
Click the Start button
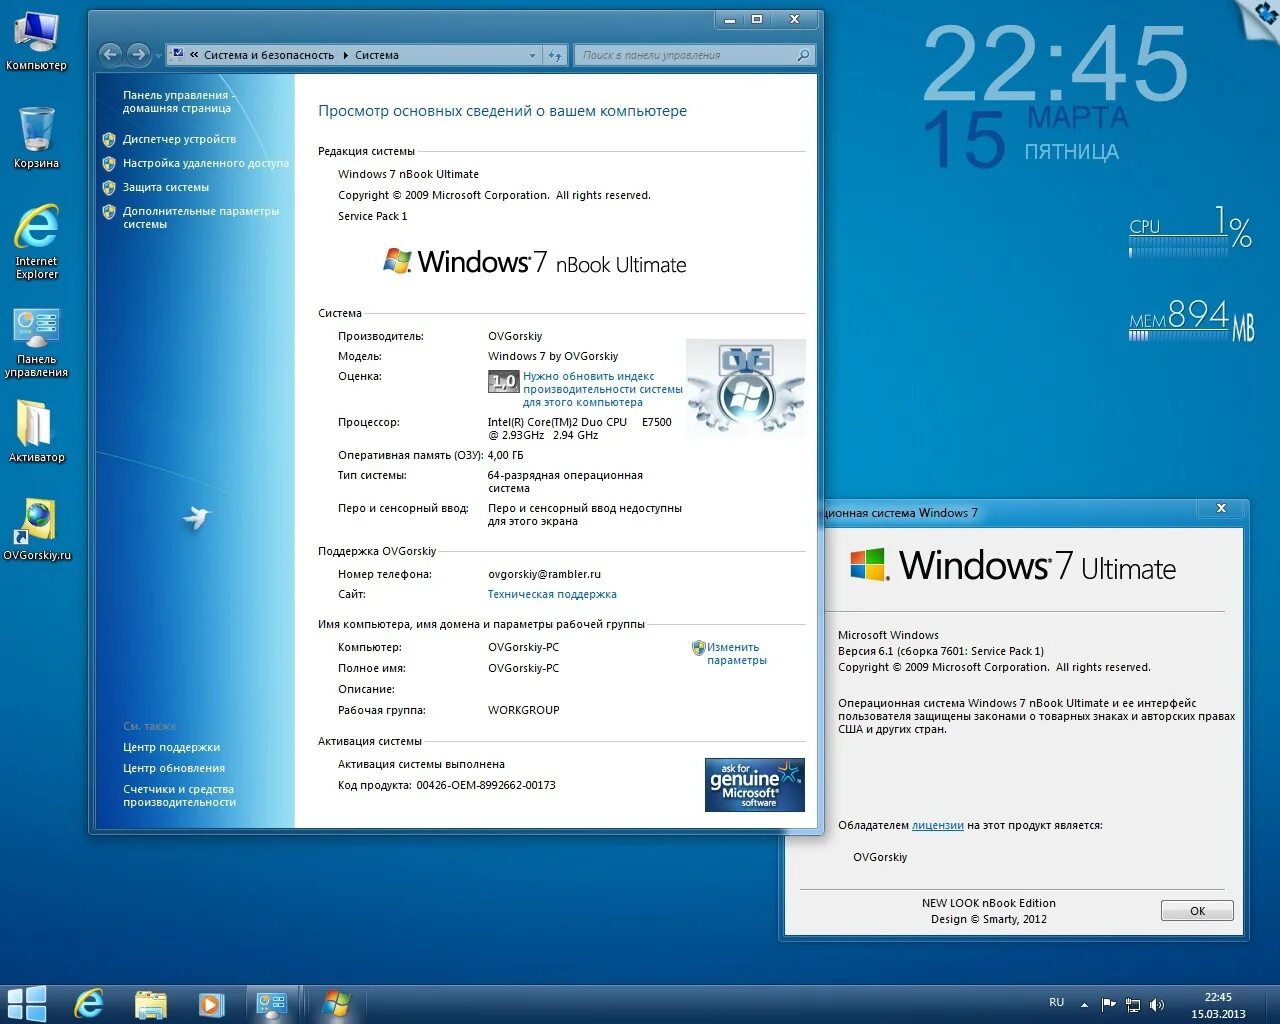pos(27,1002)
